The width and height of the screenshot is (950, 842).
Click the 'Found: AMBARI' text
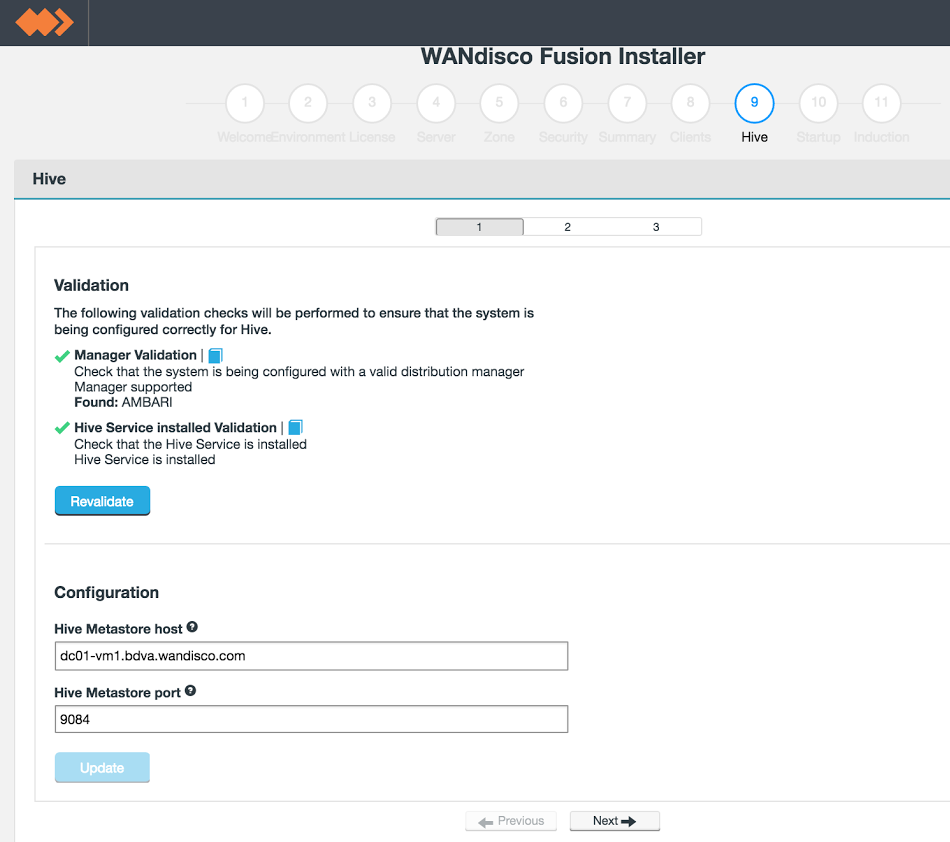(124, 402)
